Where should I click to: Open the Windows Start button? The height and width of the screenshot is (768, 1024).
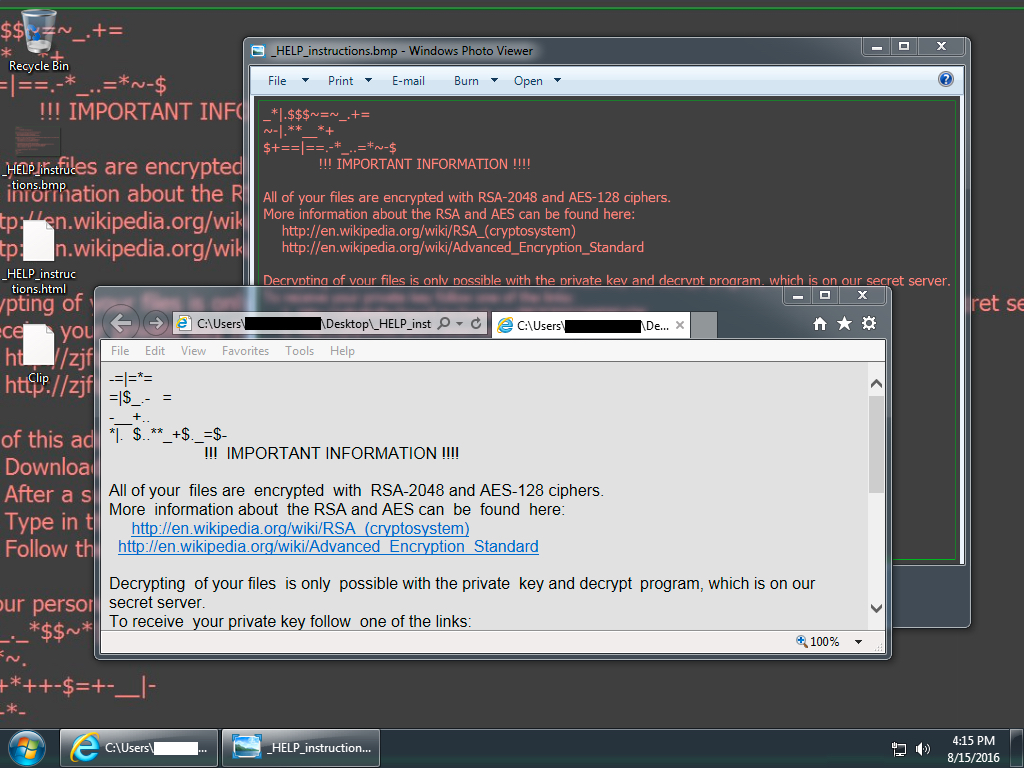pyautogui.click(x=27, y=747)
